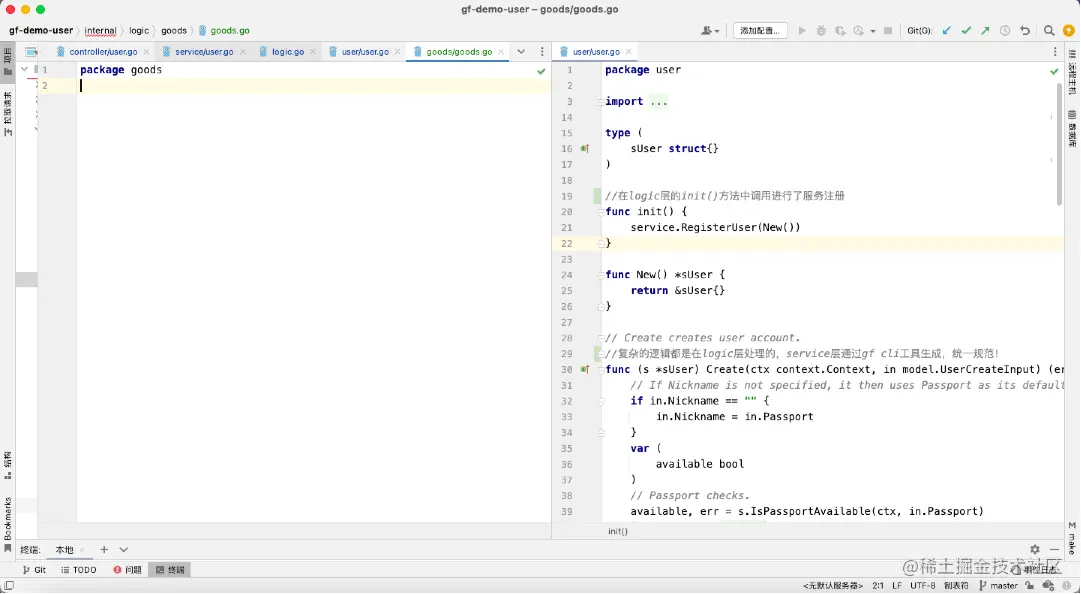Click right editor vertical scrollbar

coord(1060,145)
